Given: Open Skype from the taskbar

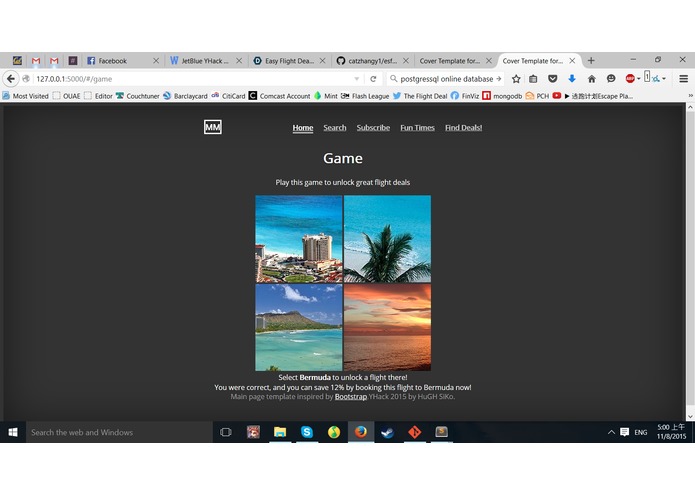Looking at the screenshot, I should (x=307, y=432).
